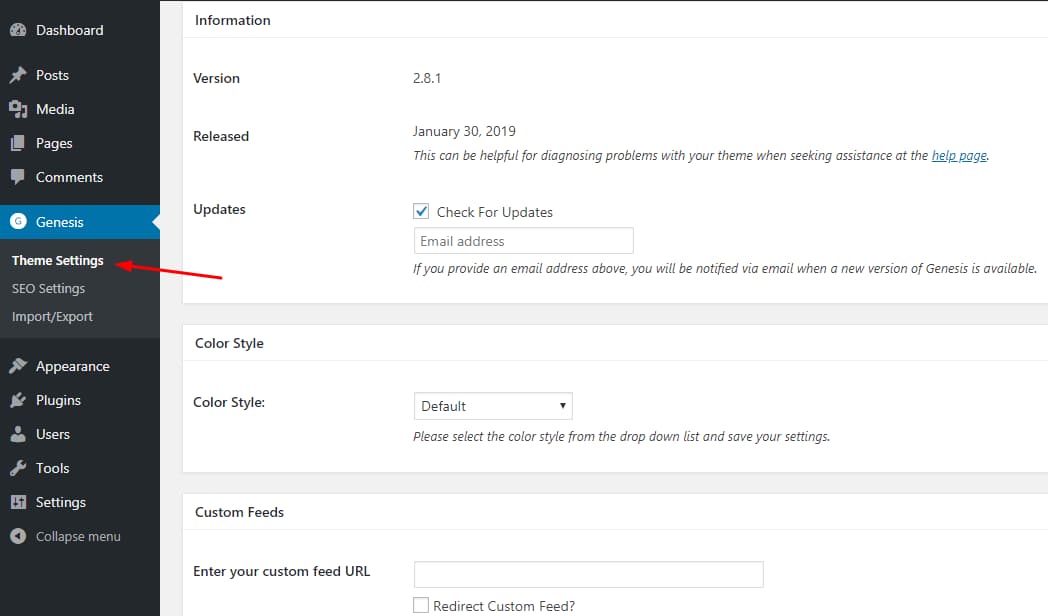
Task: Enable Redirect Custom Feed
Action: pyautogui.click(x=421, y=605)
